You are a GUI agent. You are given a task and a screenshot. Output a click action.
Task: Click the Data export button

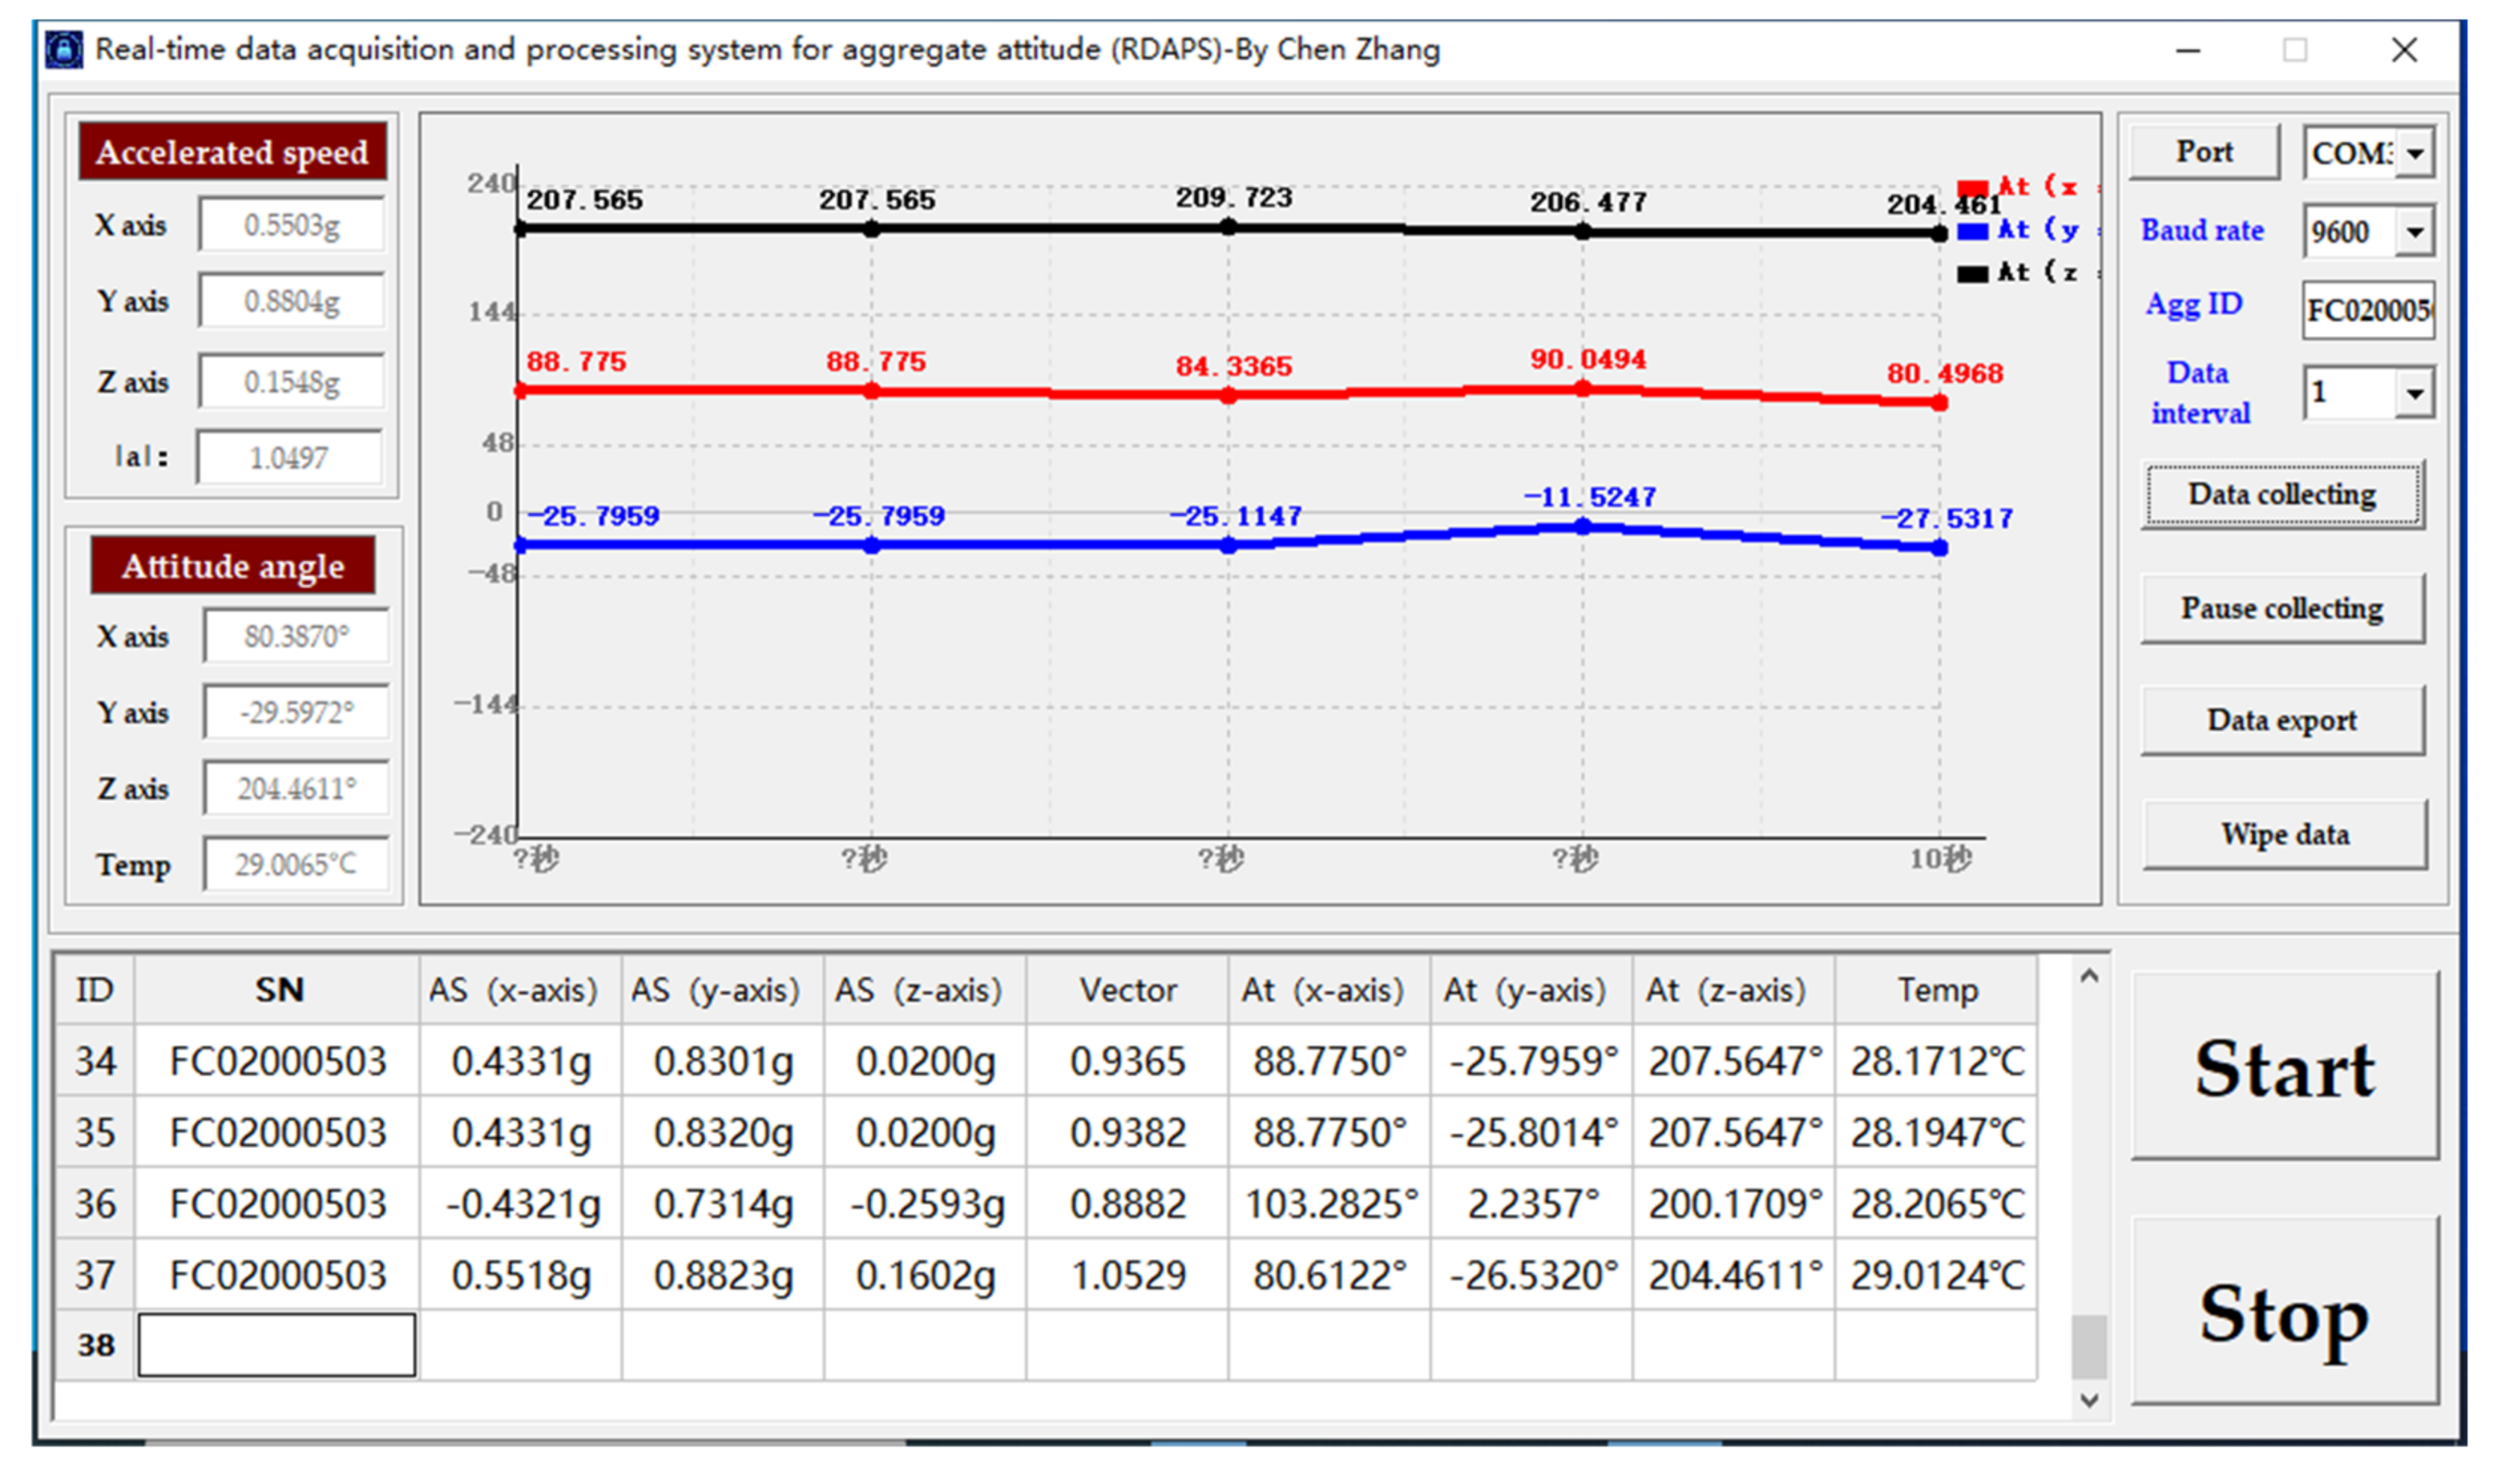click(2281, 720)
